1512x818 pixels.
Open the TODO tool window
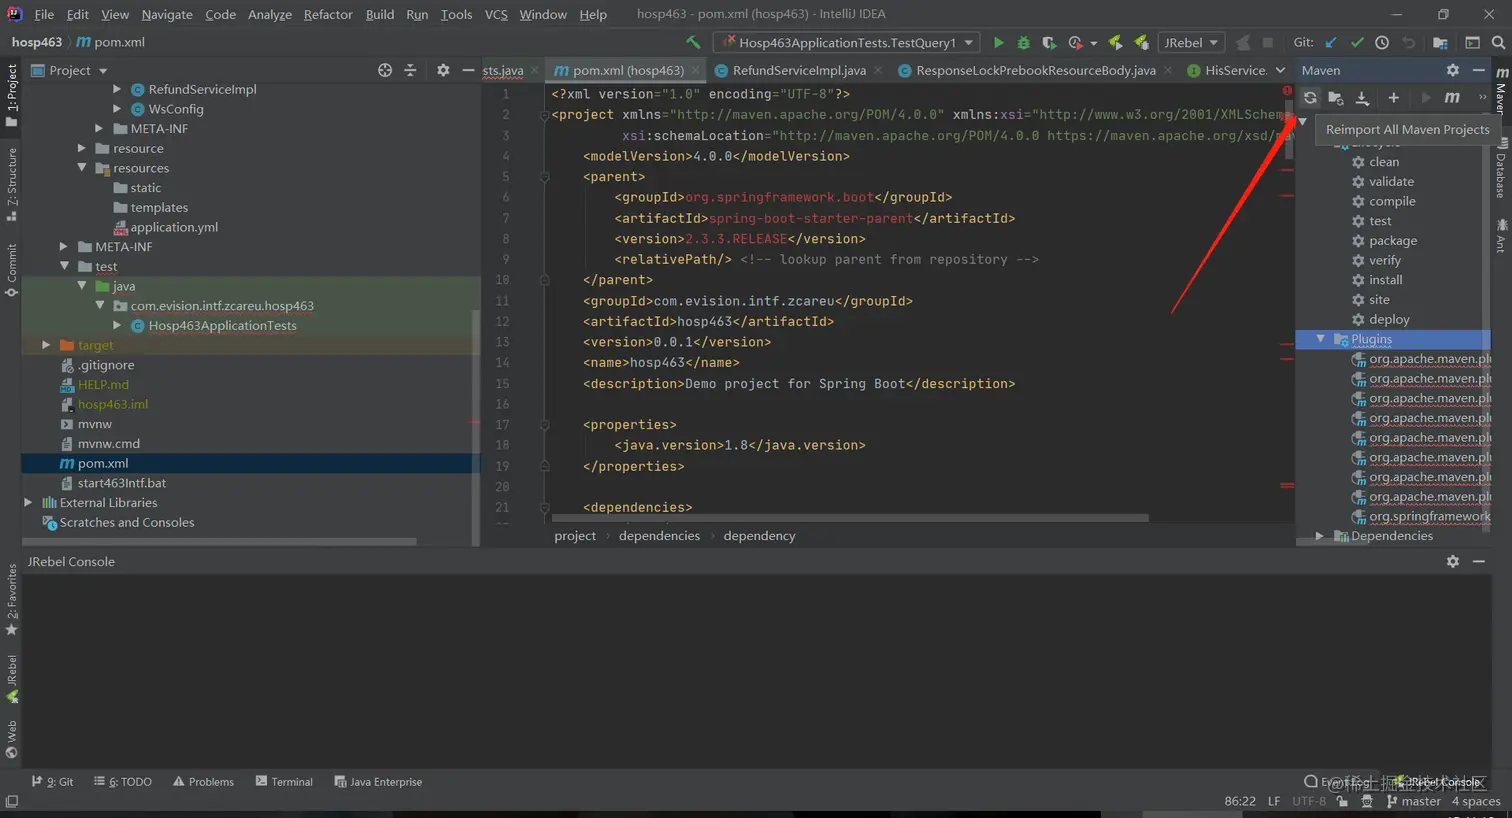[123, 782]
